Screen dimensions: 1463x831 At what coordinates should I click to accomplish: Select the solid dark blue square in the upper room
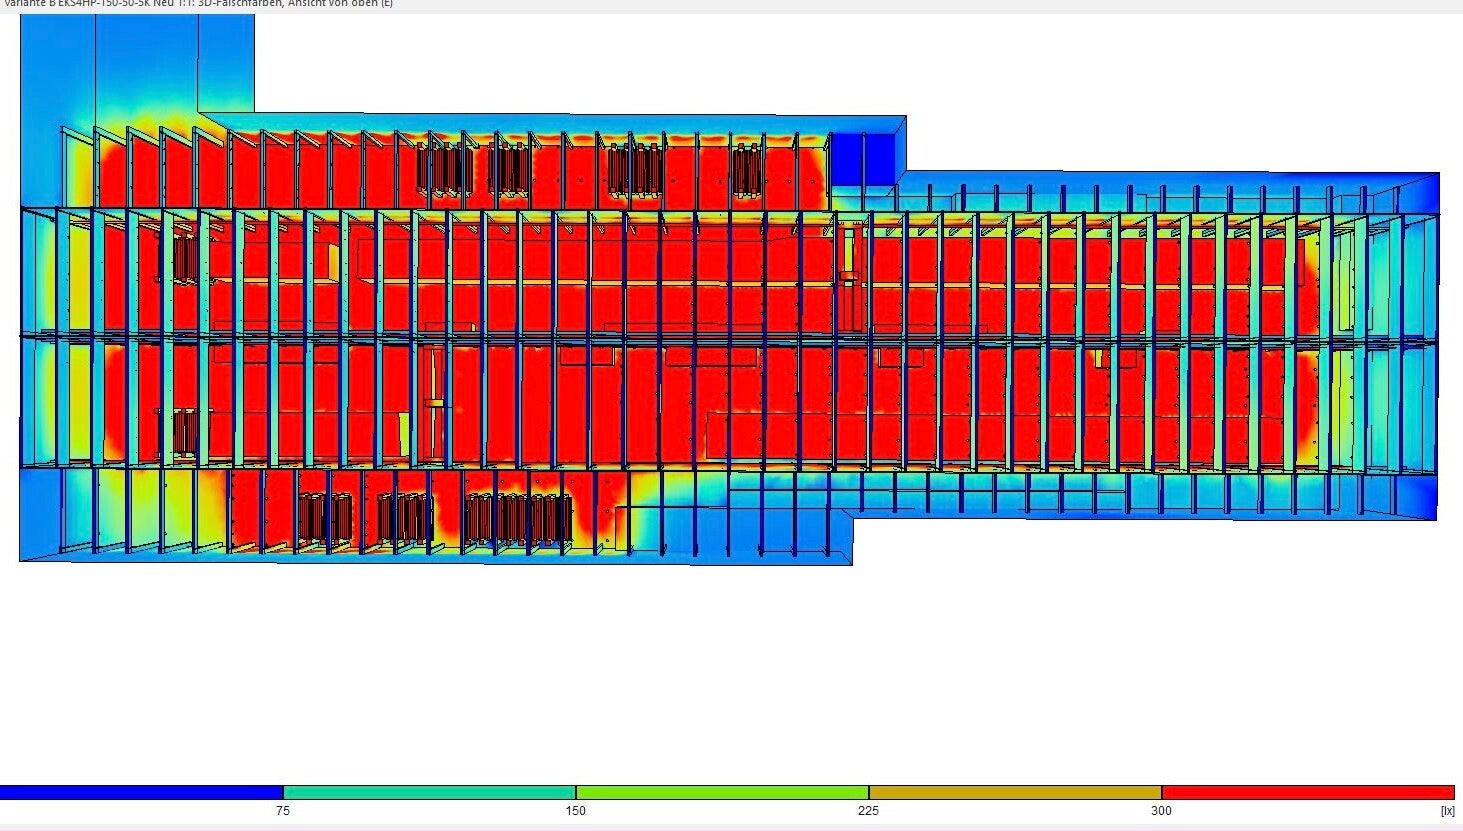click(863, 158)
